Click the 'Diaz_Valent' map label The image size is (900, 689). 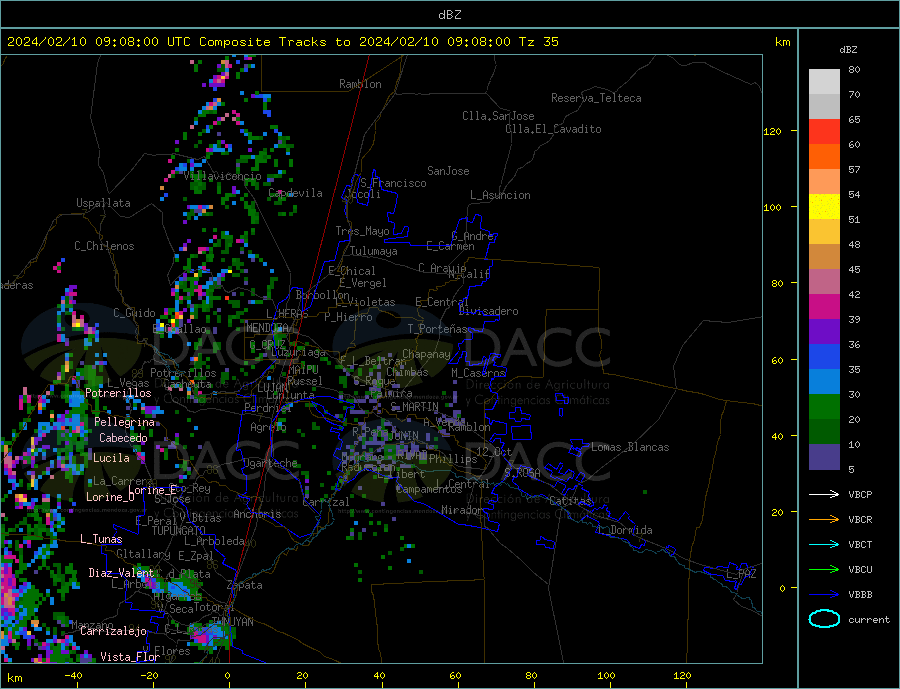(121, 573)
